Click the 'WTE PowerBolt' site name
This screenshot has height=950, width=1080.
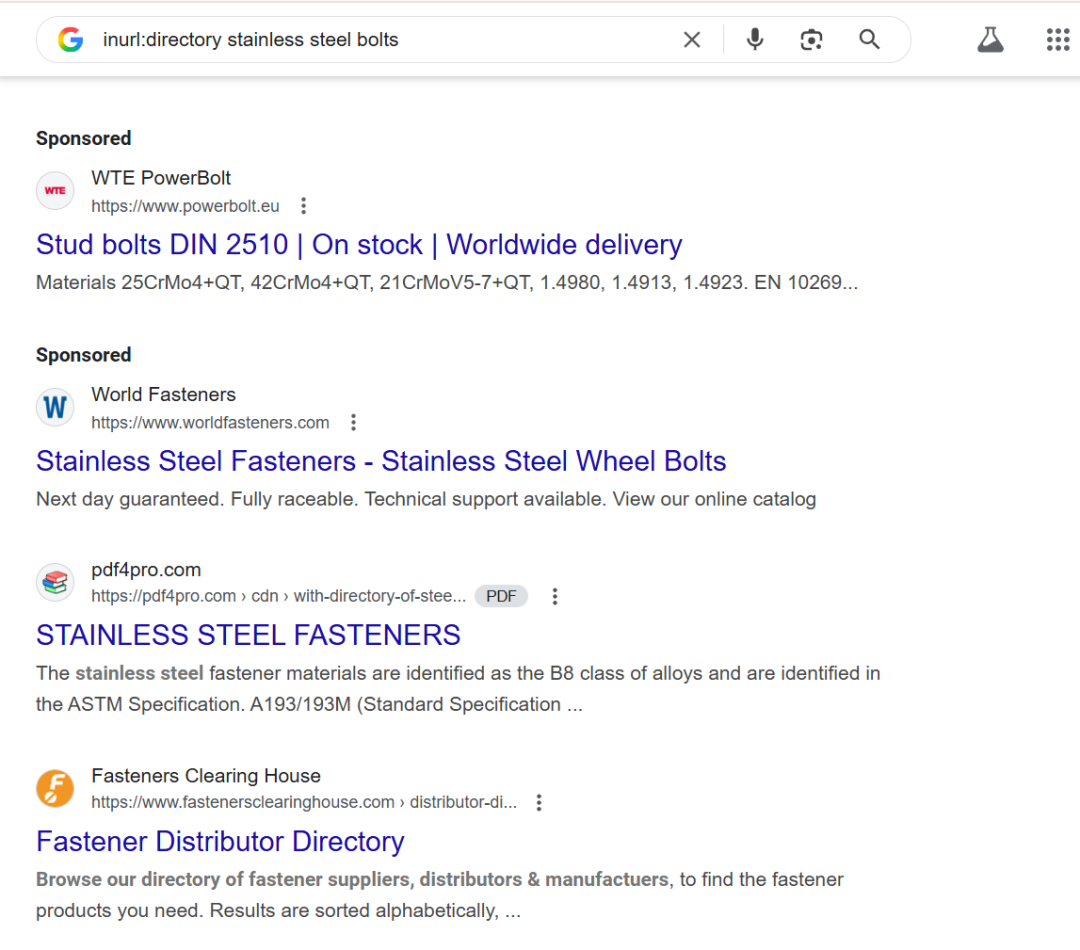(161, 178)
